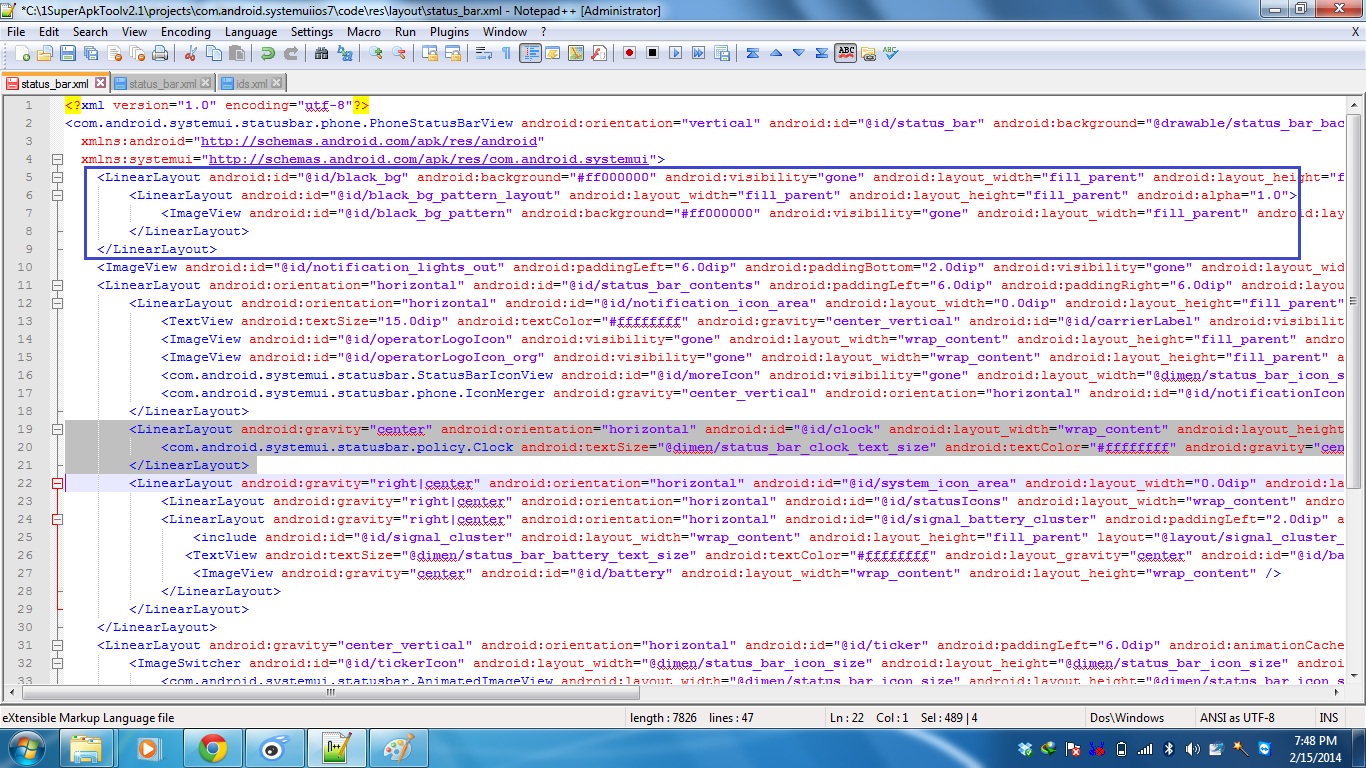Print the document using printer icon

[160, 53]
